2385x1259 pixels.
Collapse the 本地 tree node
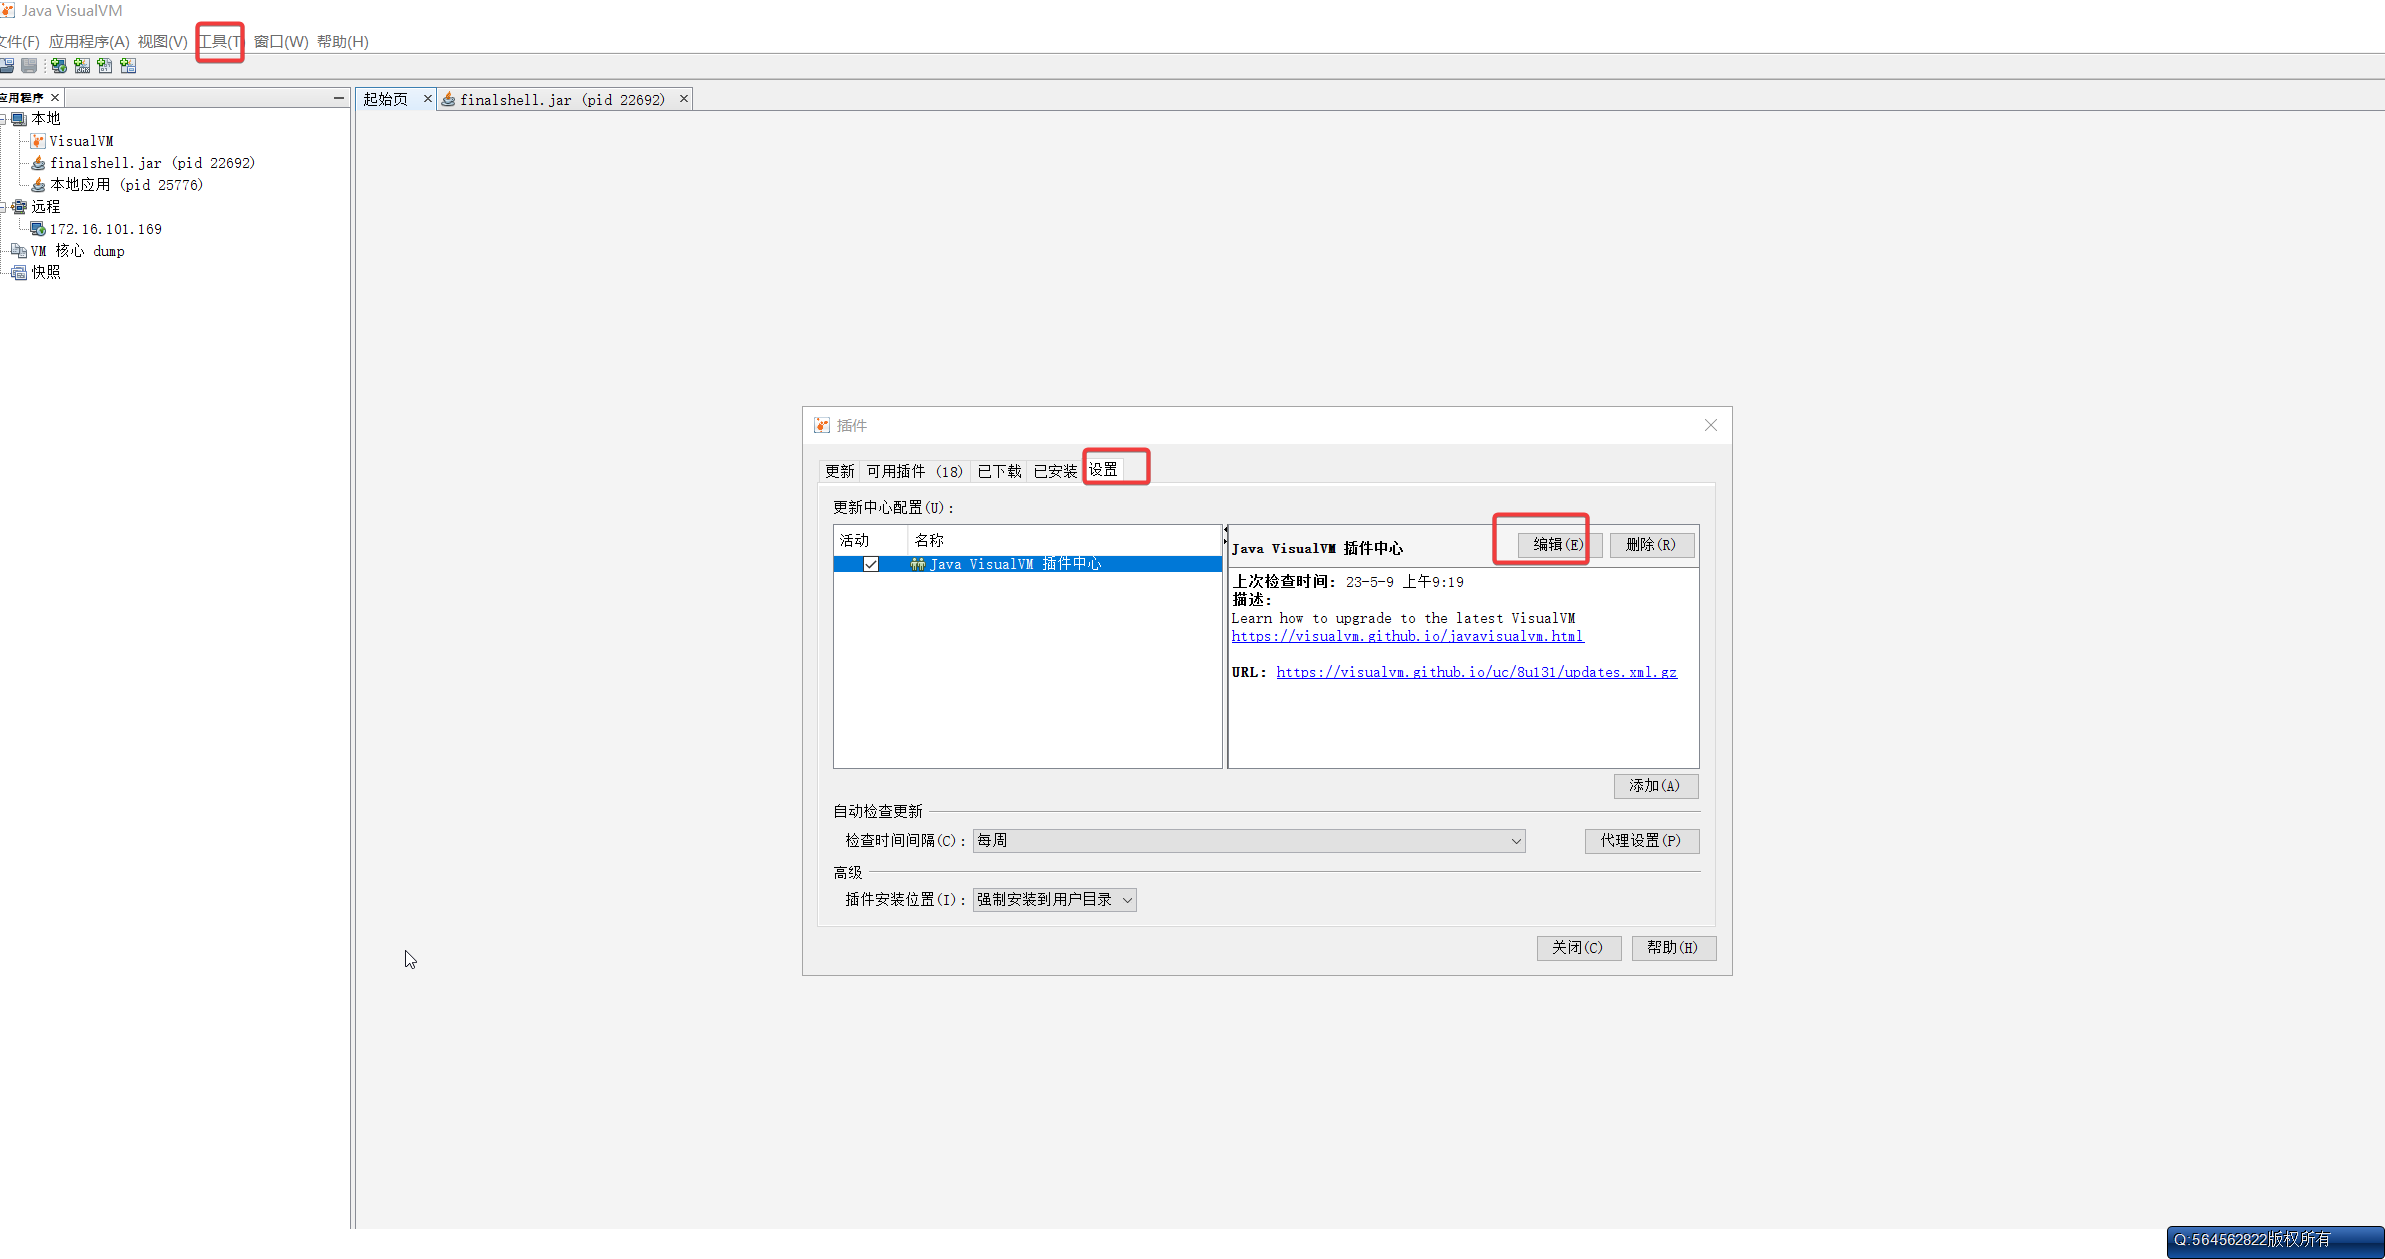tap(3, 119)
